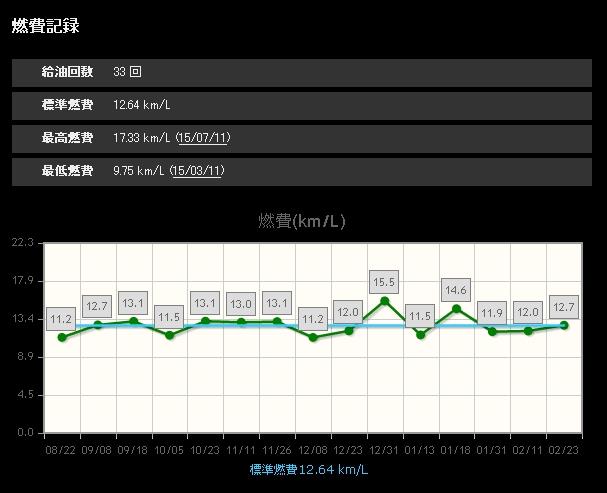
Task: Select the 13.0 data label at 11/11
Action: coord(241,304)
